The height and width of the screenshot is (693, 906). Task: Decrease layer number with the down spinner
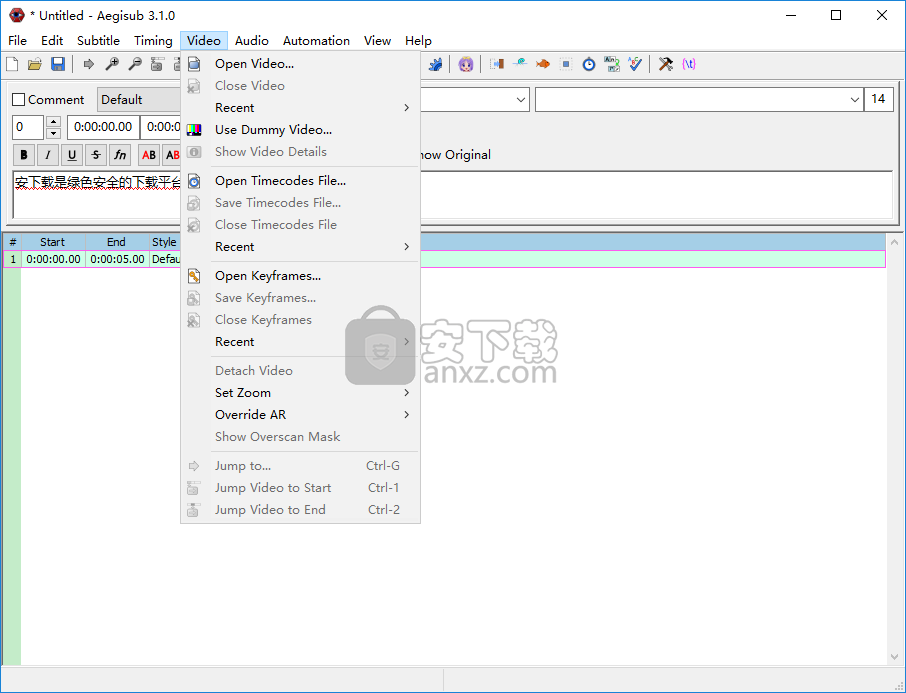(53, 134)
